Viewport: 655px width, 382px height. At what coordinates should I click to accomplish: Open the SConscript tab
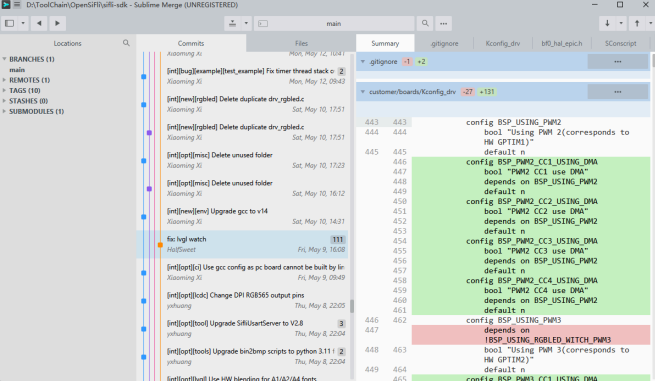(x=620, y=43)
